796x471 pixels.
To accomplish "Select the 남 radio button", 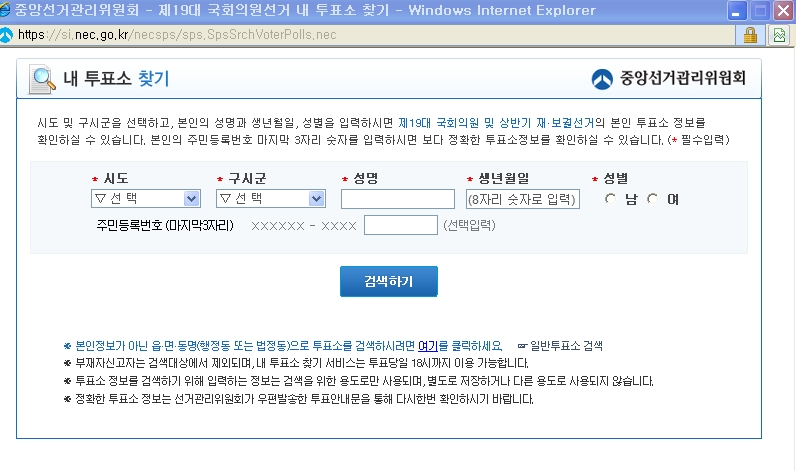I will [x=610, y=199].
